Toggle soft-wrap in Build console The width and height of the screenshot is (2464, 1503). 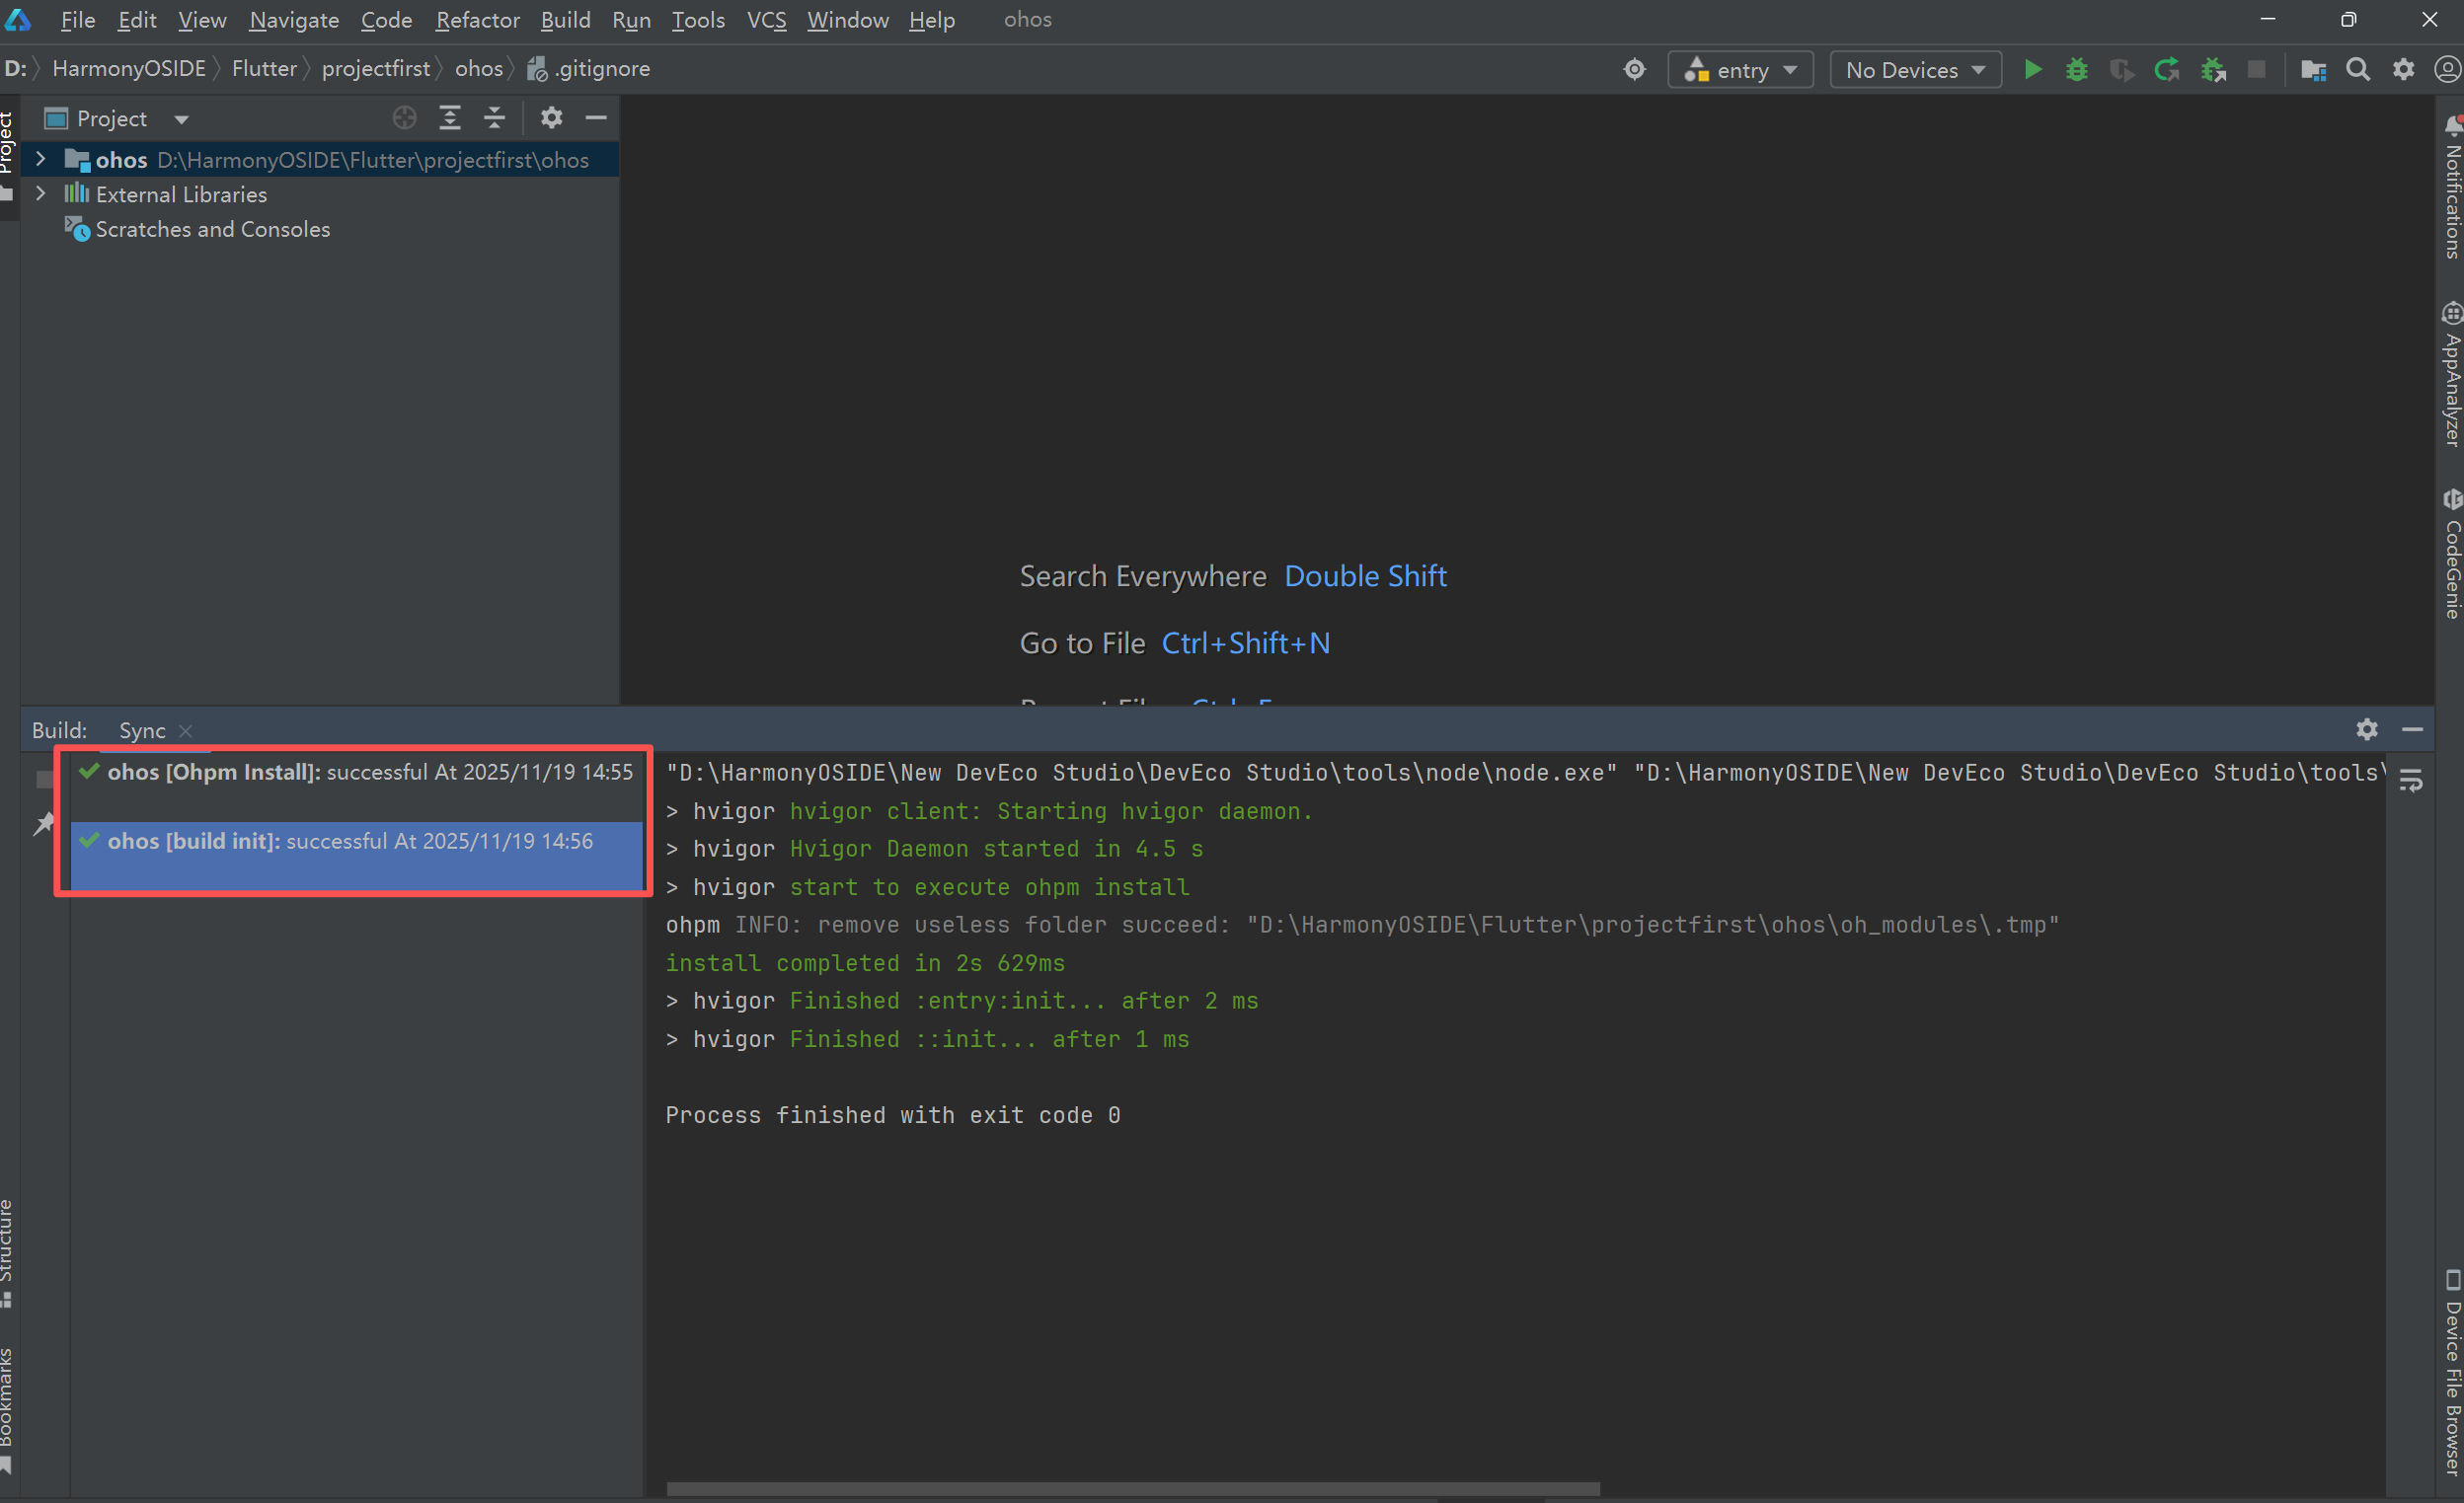[2411, 781]
